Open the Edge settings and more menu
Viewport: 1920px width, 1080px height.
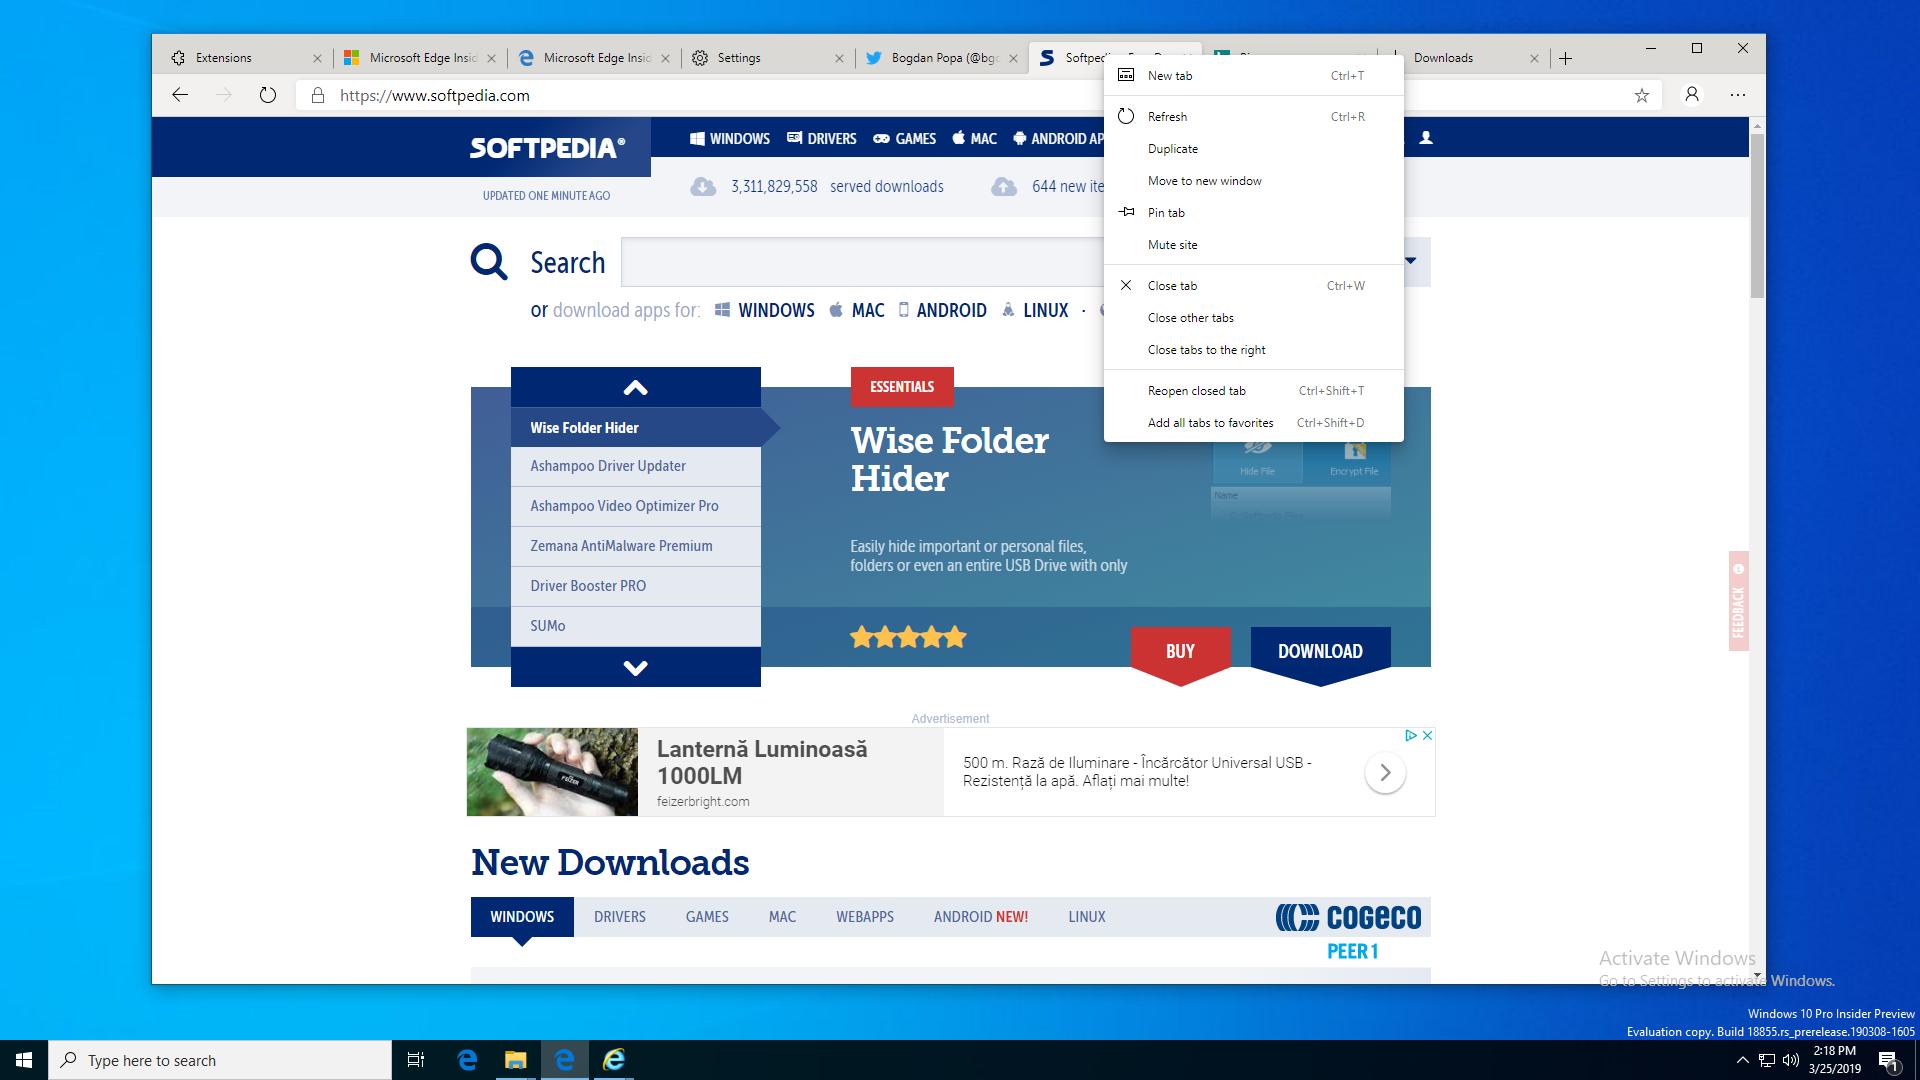[1738, 95]
